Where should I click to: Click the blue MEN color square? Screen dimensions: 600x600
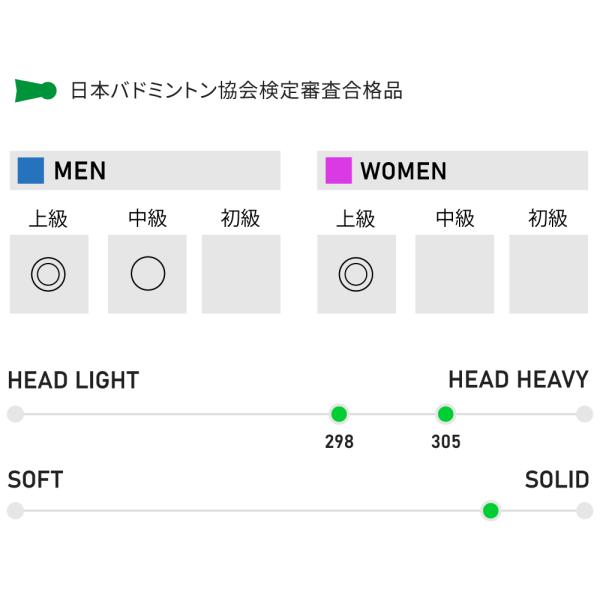[x=31, y=171]
